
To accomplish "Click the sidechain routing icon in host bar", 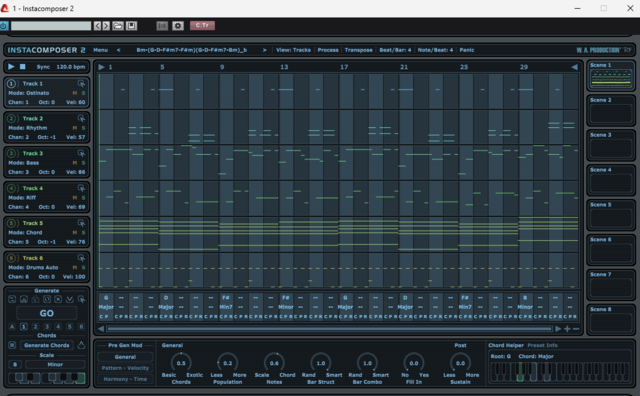I will (162, 26).
